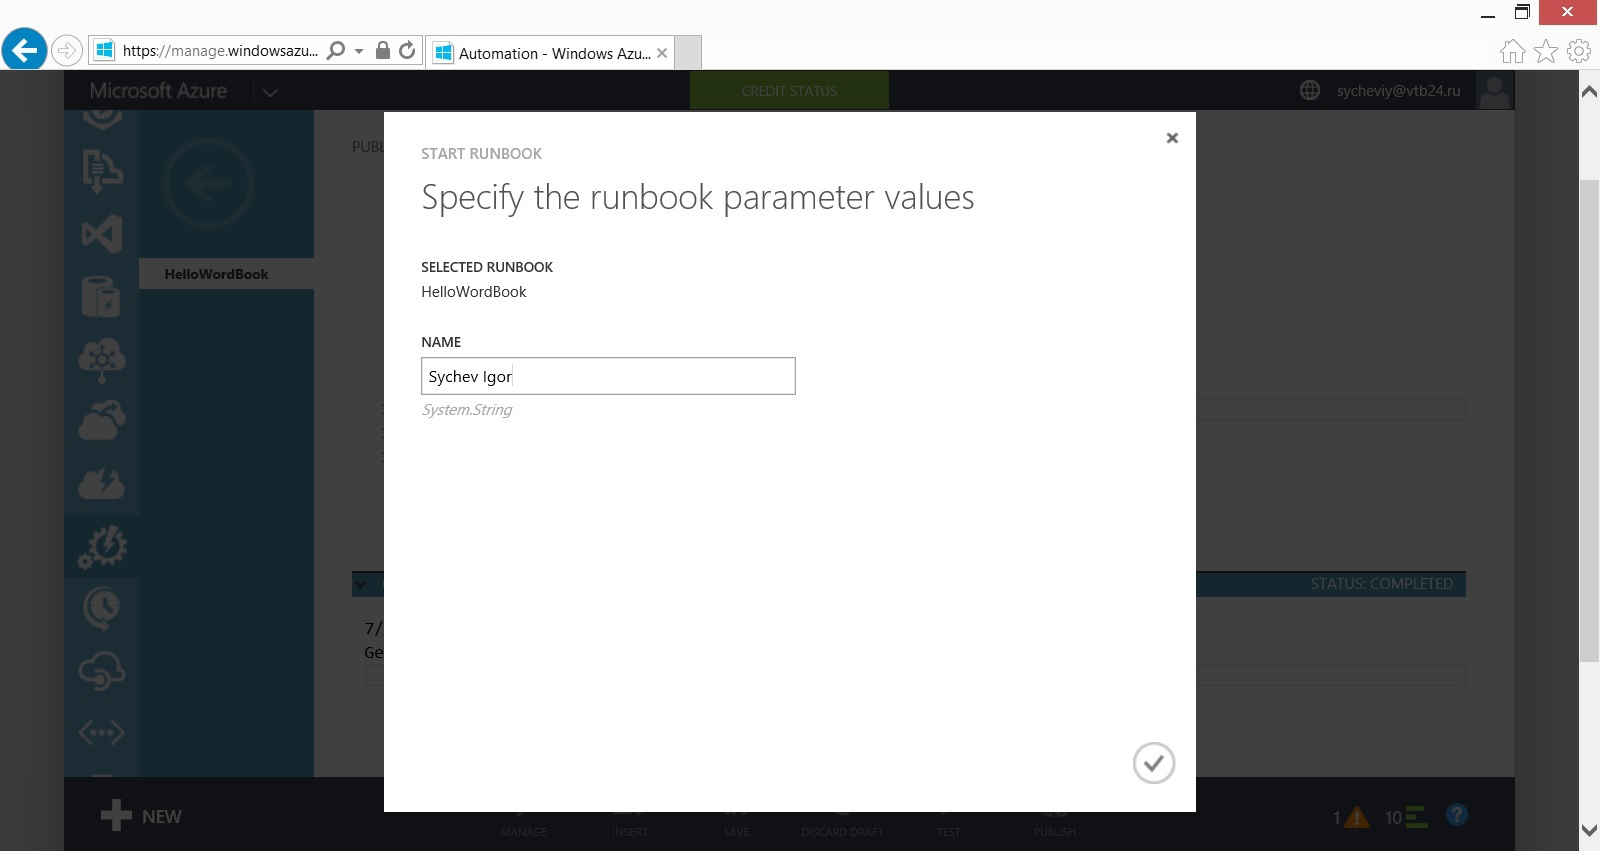Confirm parameters with the checkmark button
Screen dimensions: 1601x851
click(1153, 763)
